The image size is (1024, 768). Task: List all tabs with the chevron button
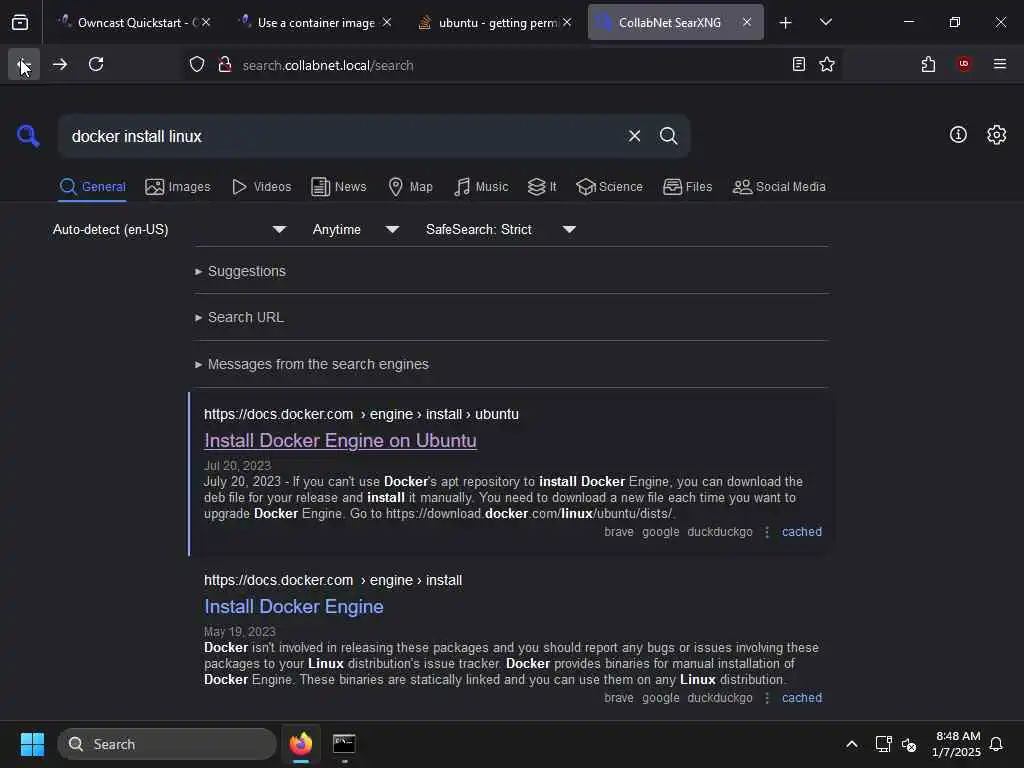point(825,22)
